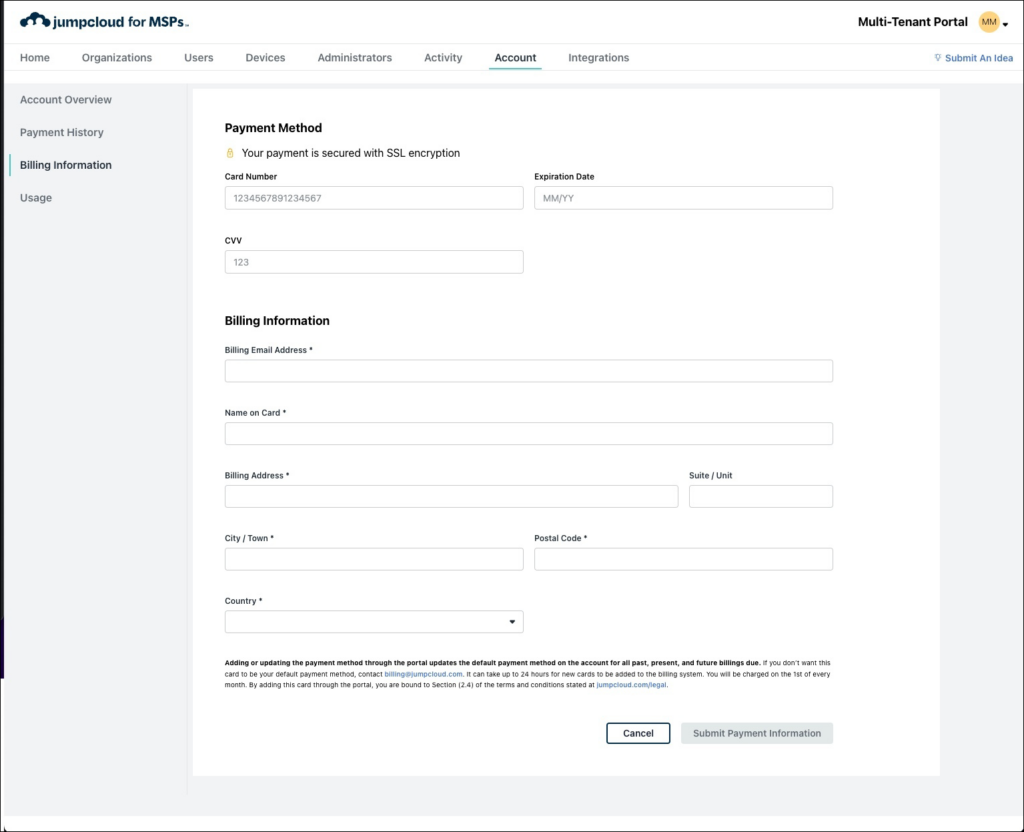Select Usage in the sidebar

click(x=36, y=198)
